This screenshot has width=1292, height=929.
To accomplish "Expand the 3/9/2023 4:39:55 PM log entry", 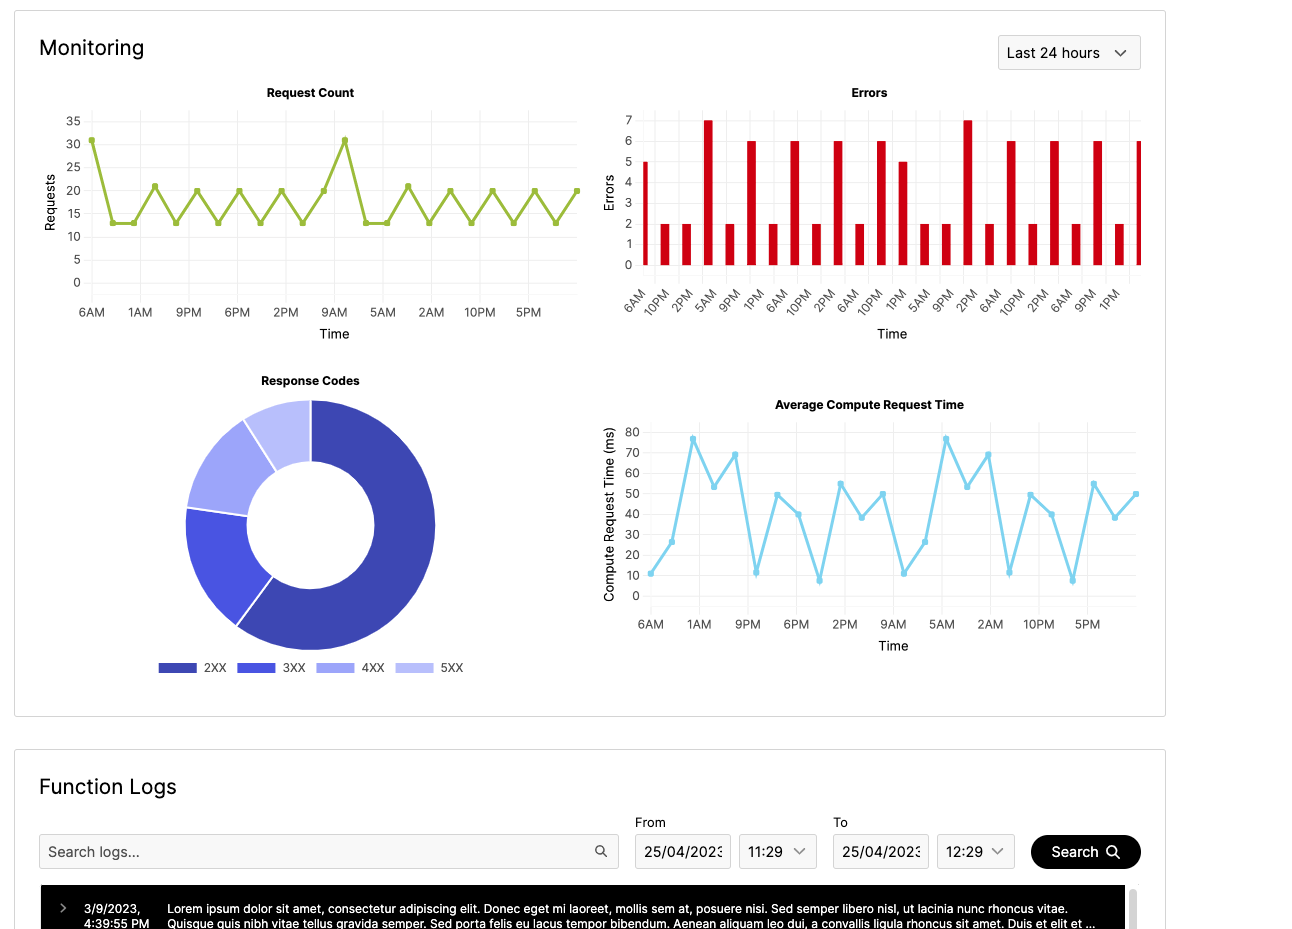I will coord(63,908).
